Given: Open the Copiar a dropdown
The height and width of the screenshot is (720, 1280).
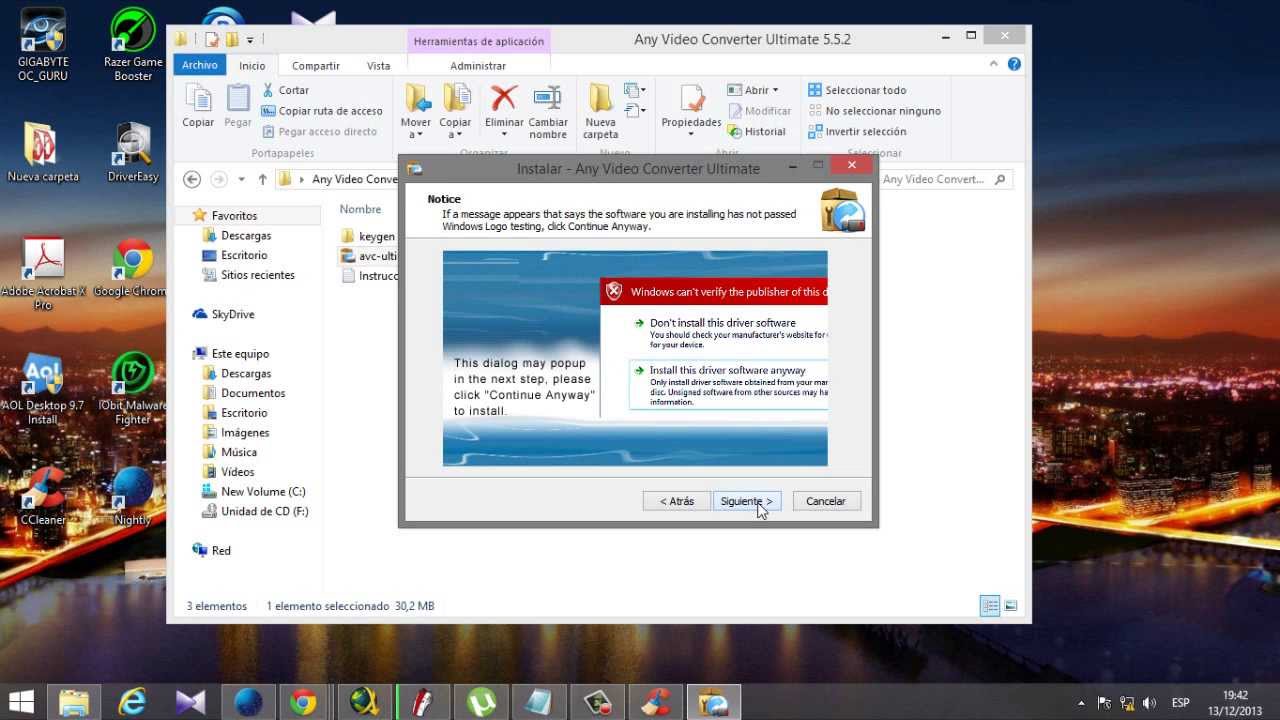Looking at the screenshot, I should [x=456, y=112].
